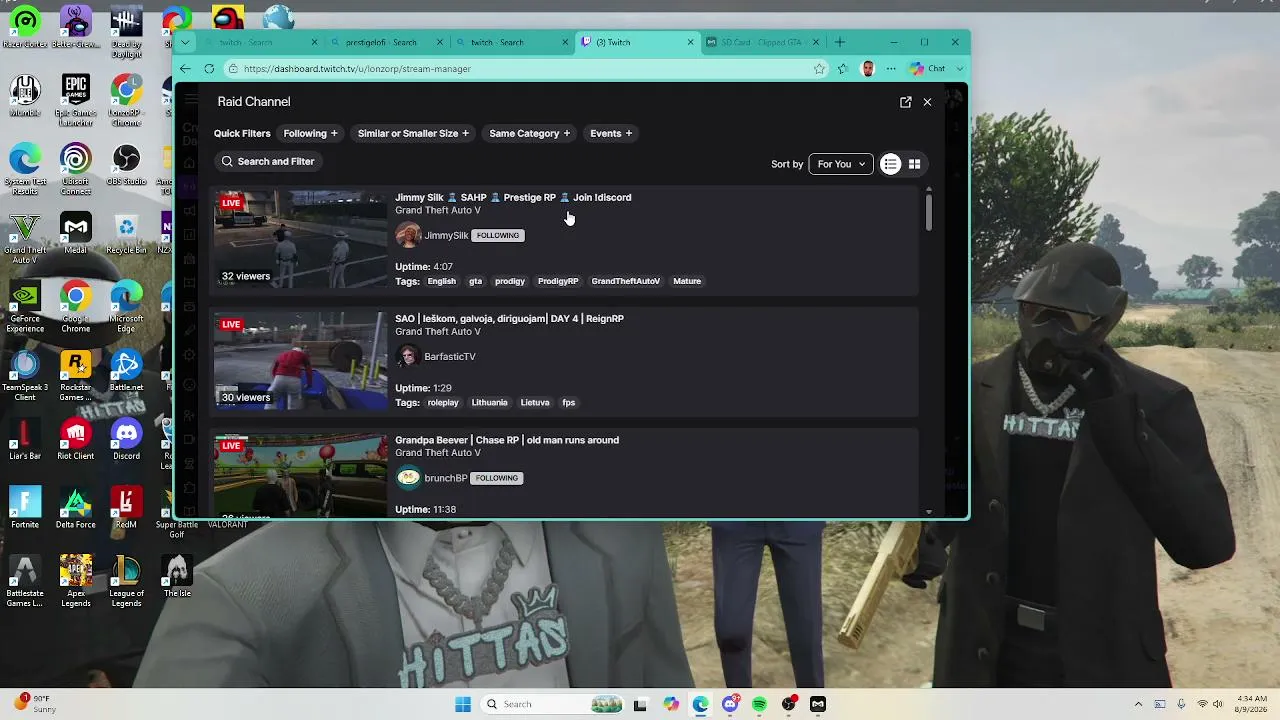Add the Events quick filter

[x=610, y=133]
